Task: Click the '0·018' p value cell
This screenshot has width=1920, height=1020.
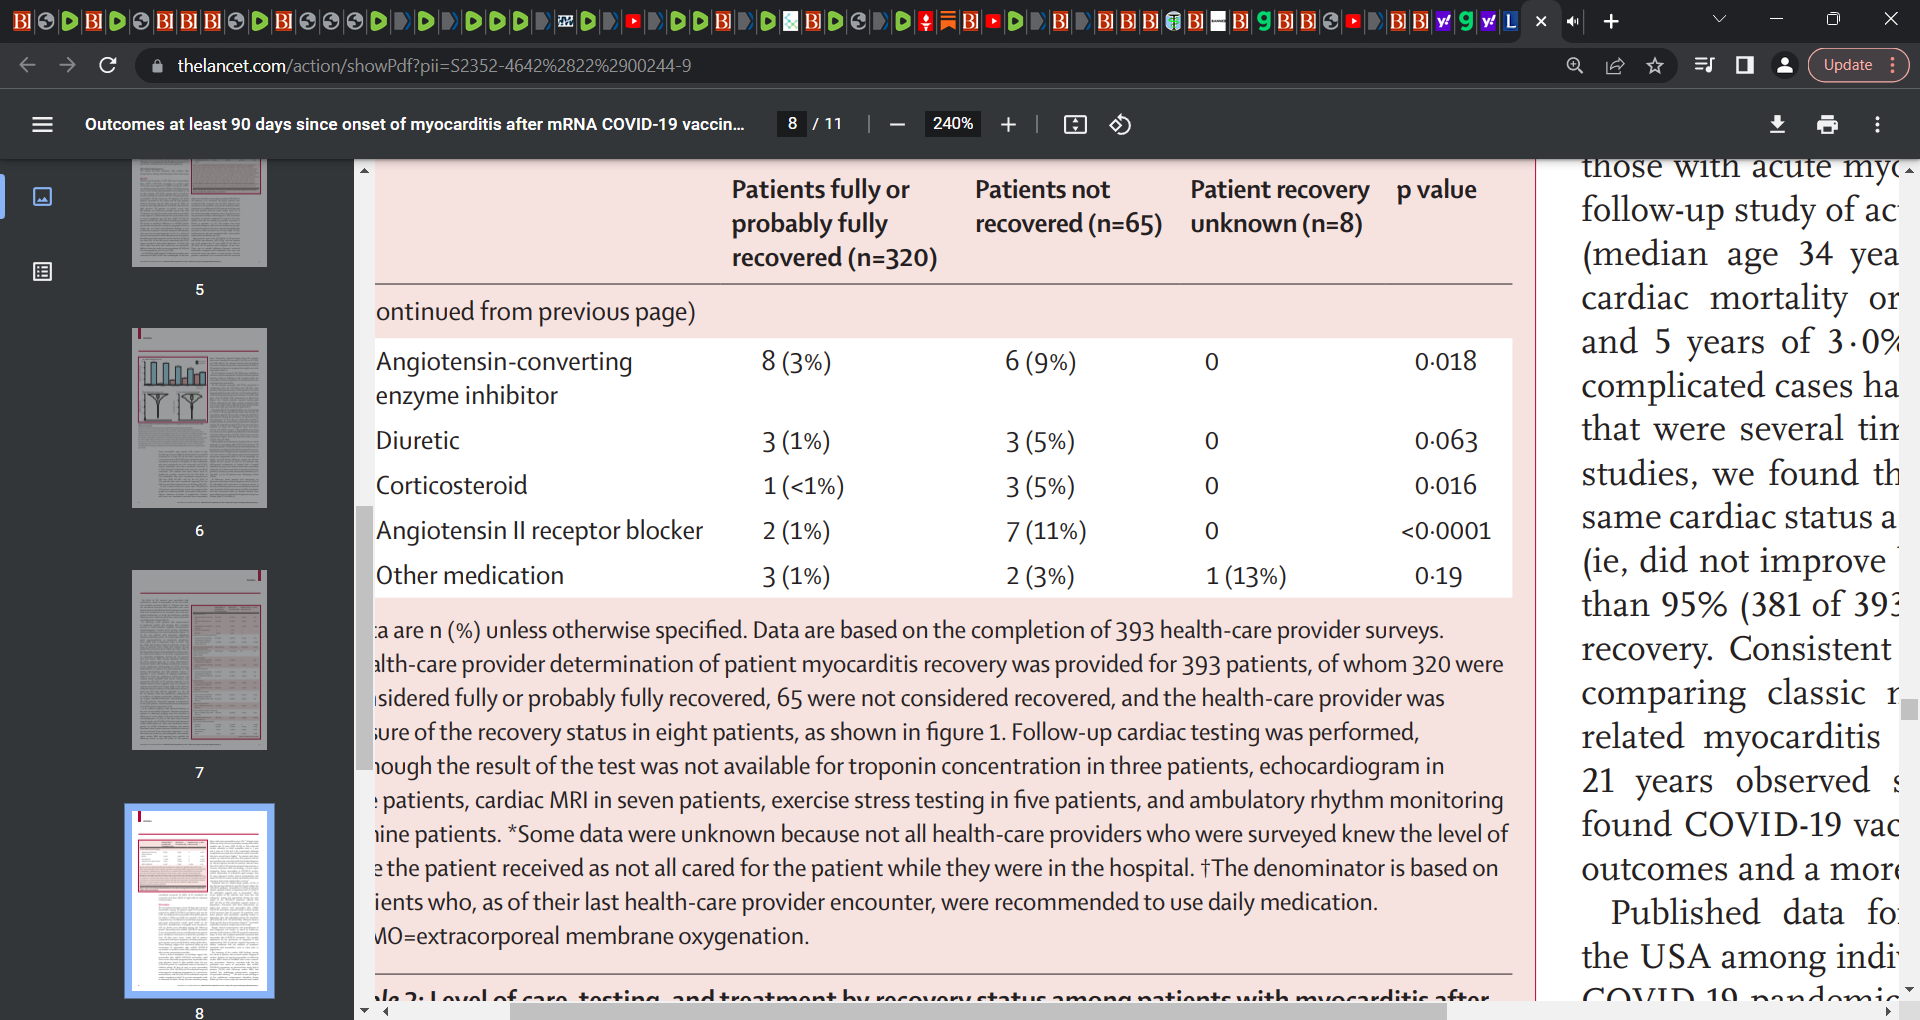Action: (1445, 361)
